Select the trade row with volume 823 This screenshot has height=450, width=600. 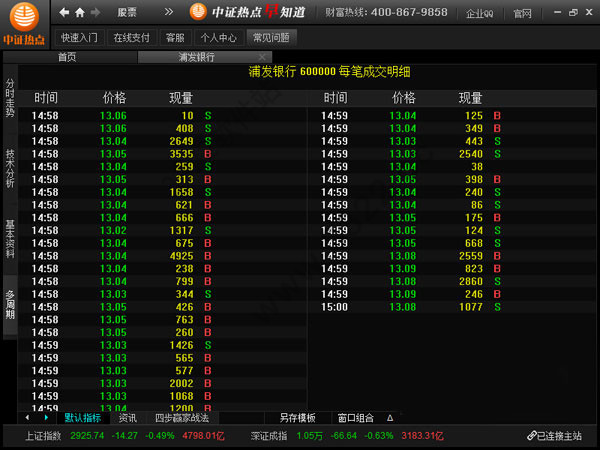click(x=452, y=269)
